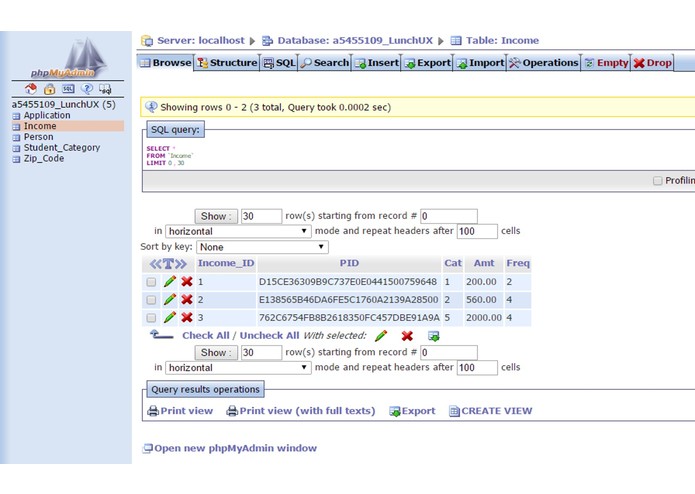
Task: Click the Home icon in sidebar
Action: (x=31, y=89)
